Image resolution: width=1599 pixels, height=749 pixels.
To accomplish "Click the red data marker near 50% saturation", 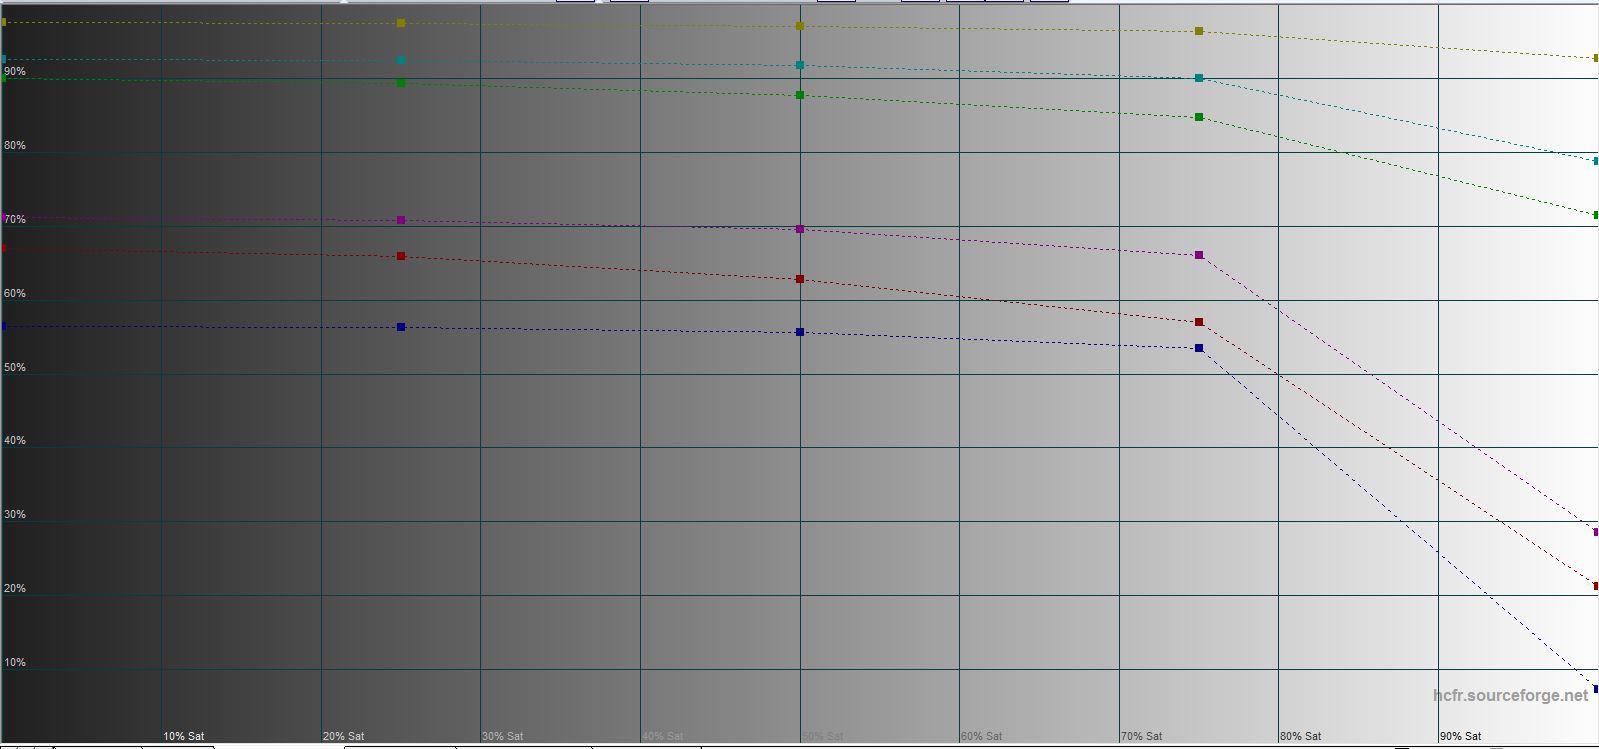I will click(799, 279).
